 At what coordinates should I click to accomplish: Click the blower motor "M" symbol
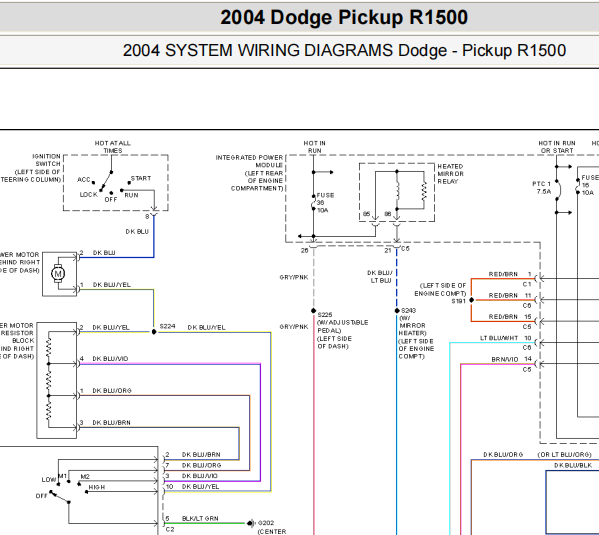click(58, 274)
